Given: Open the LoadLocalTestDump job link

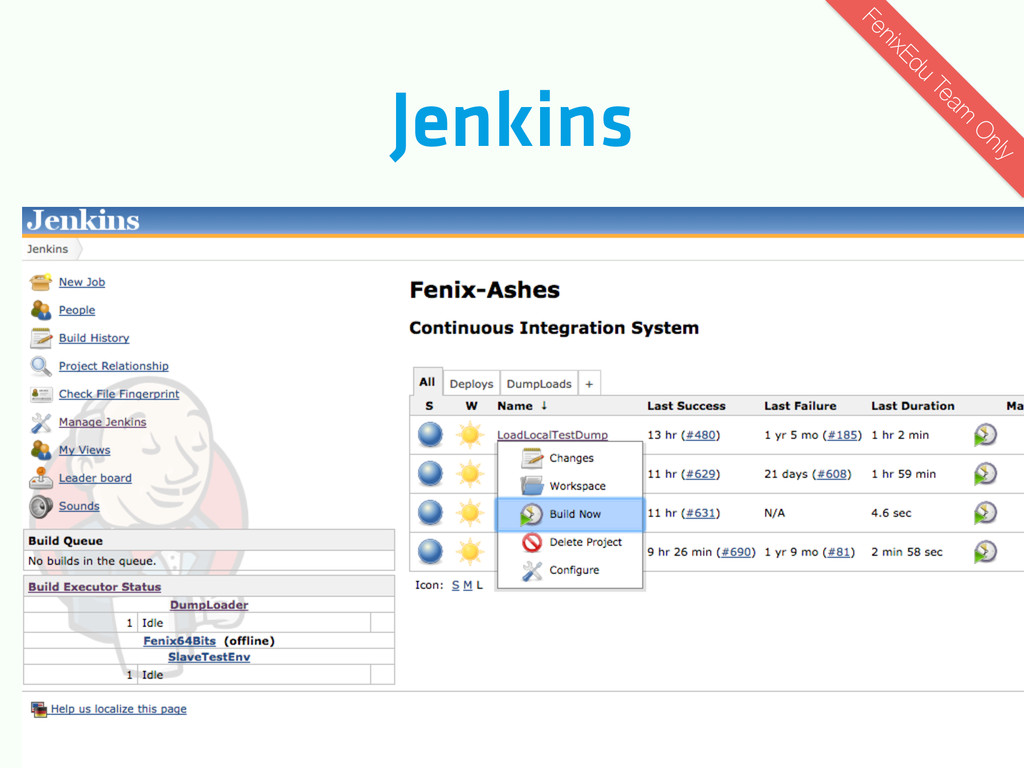Looking at the screenshot, I should (x=552, y=435).
